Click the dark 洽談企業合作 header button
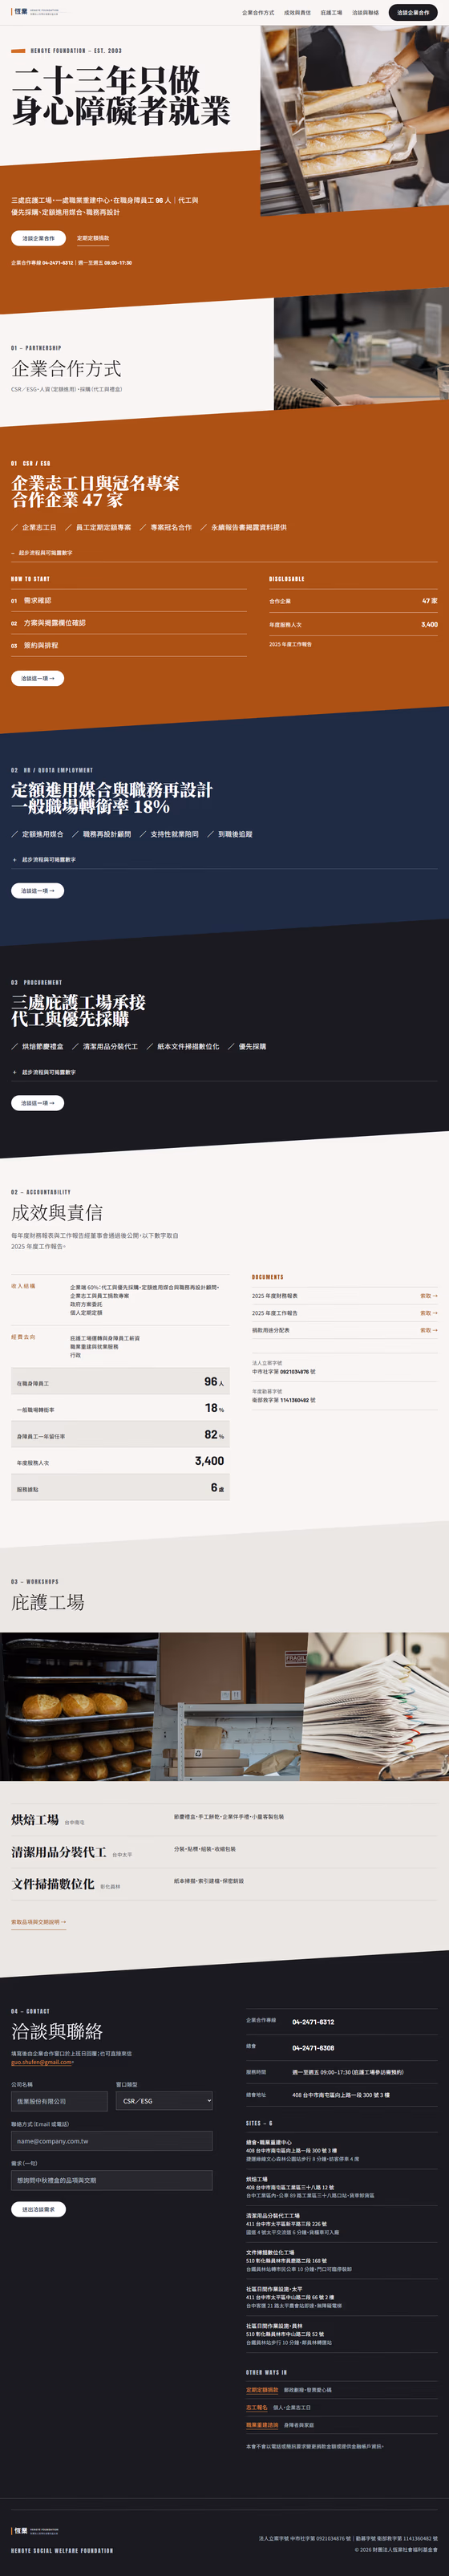Image resolution: width=449 pixels, height=2576 pixels. 413,13
